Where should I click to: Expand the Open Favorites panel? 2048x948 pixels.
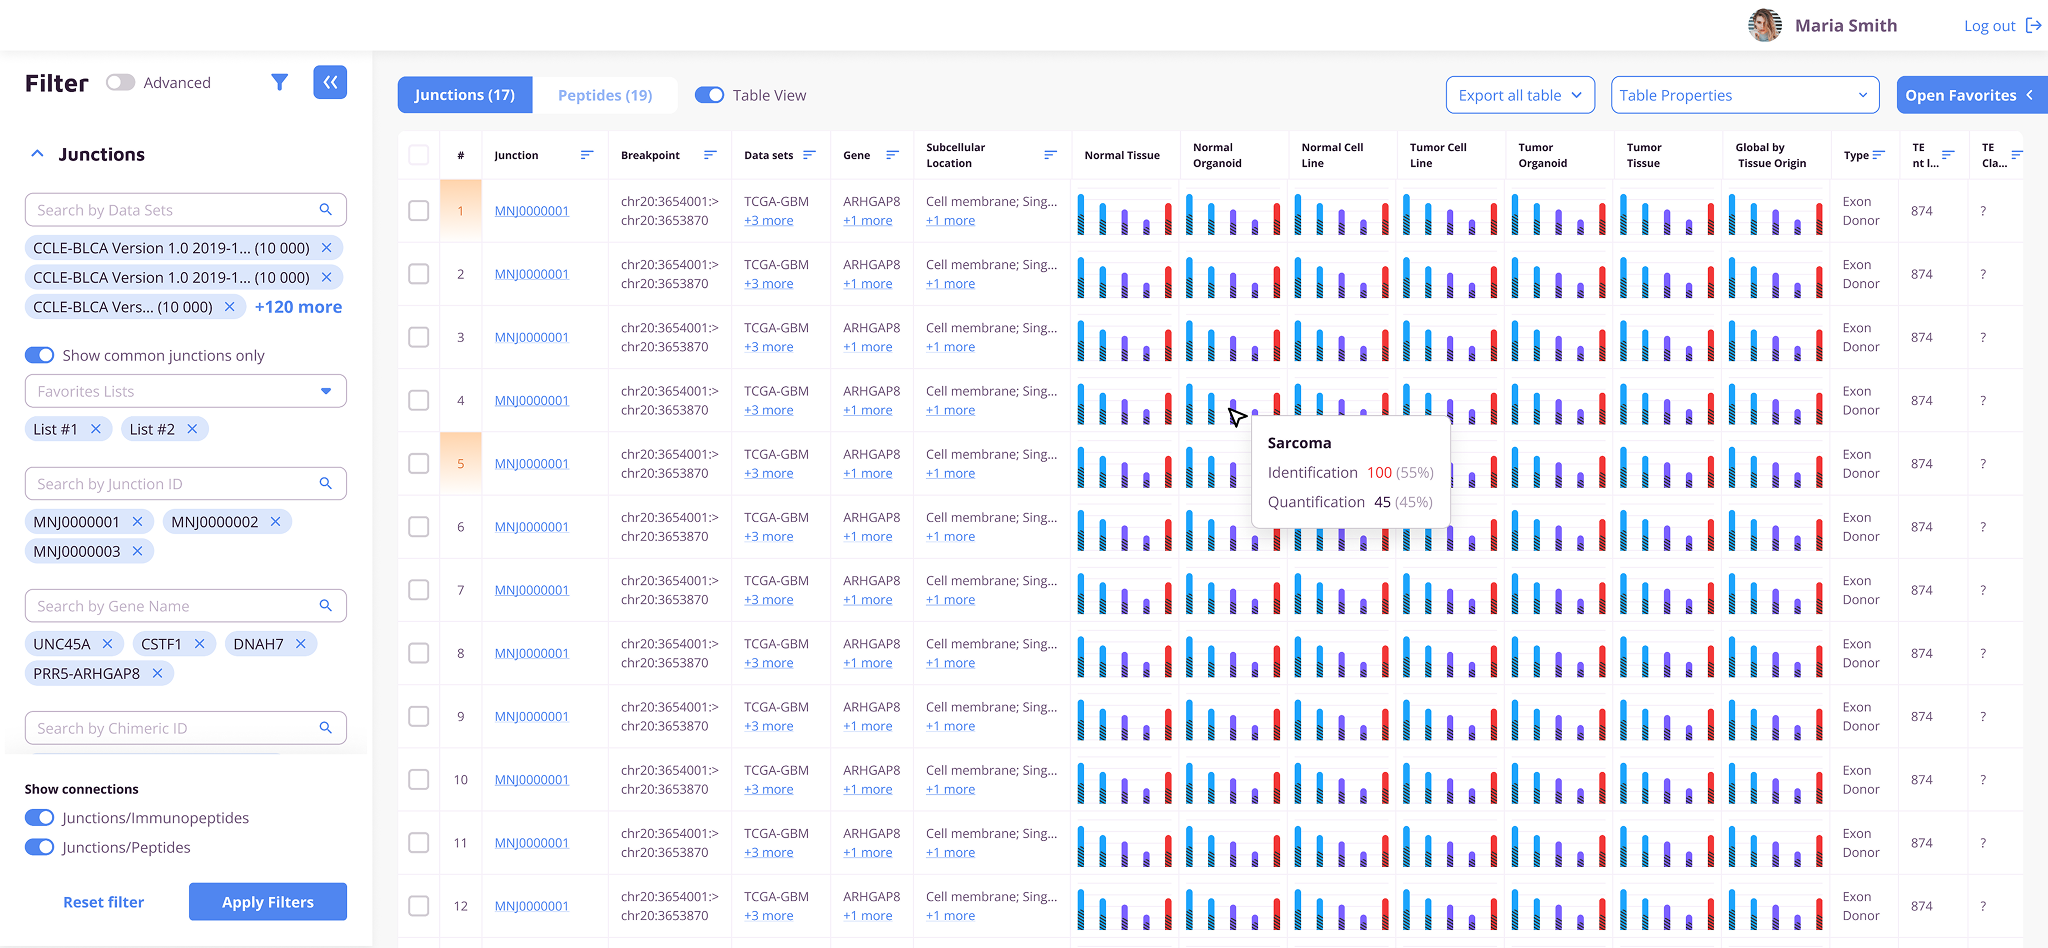pos(1971,95)
